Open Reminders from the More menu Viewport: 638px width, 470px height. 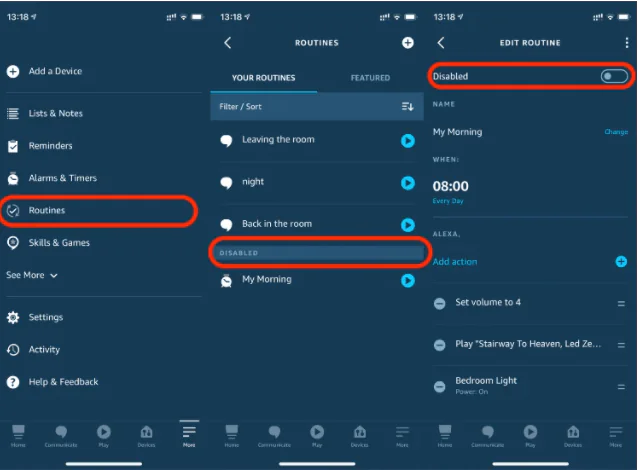click(x=50, y=146)
